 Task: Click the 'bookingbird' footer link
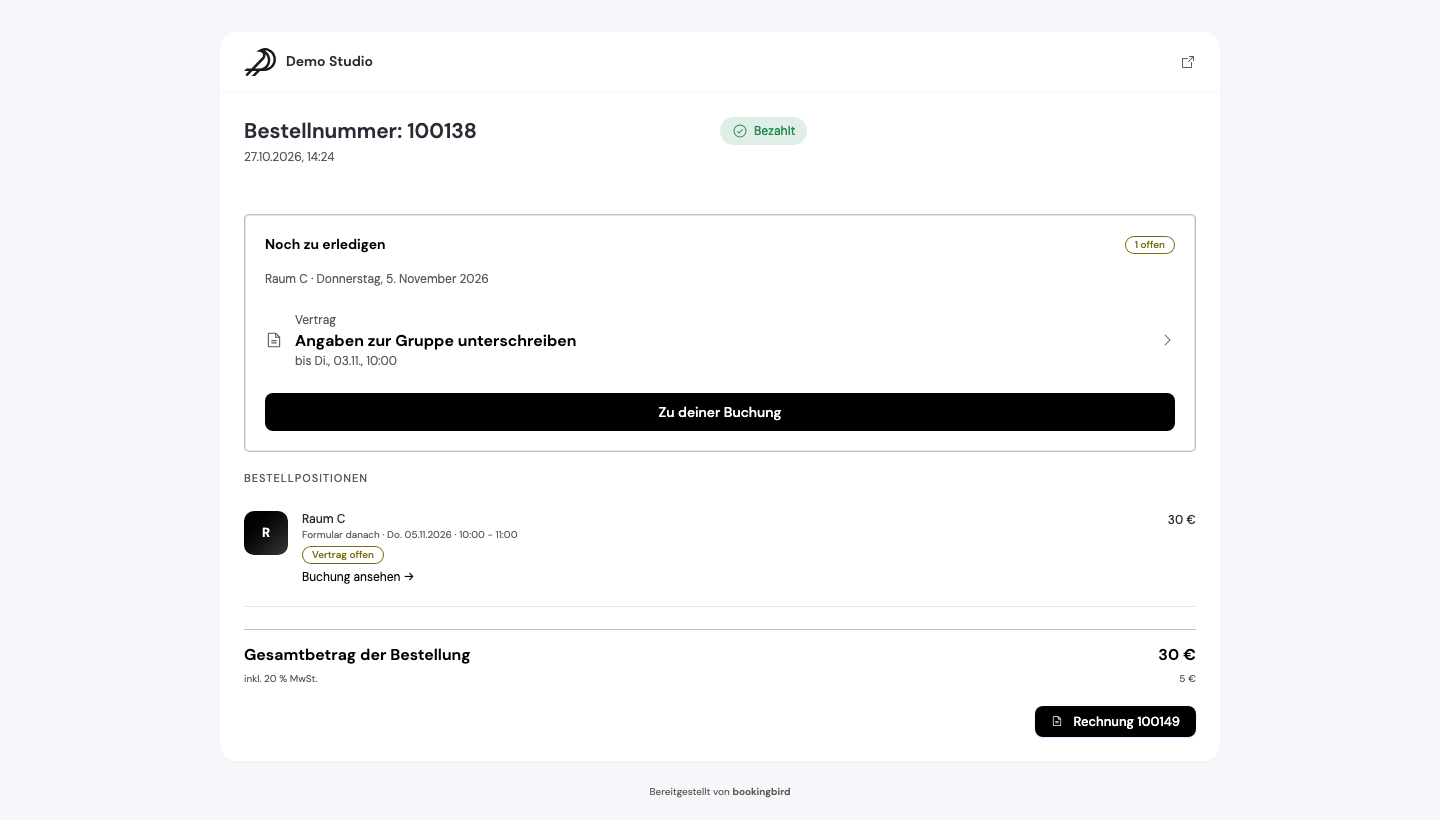pyautogui.click(x=761, y=792)
